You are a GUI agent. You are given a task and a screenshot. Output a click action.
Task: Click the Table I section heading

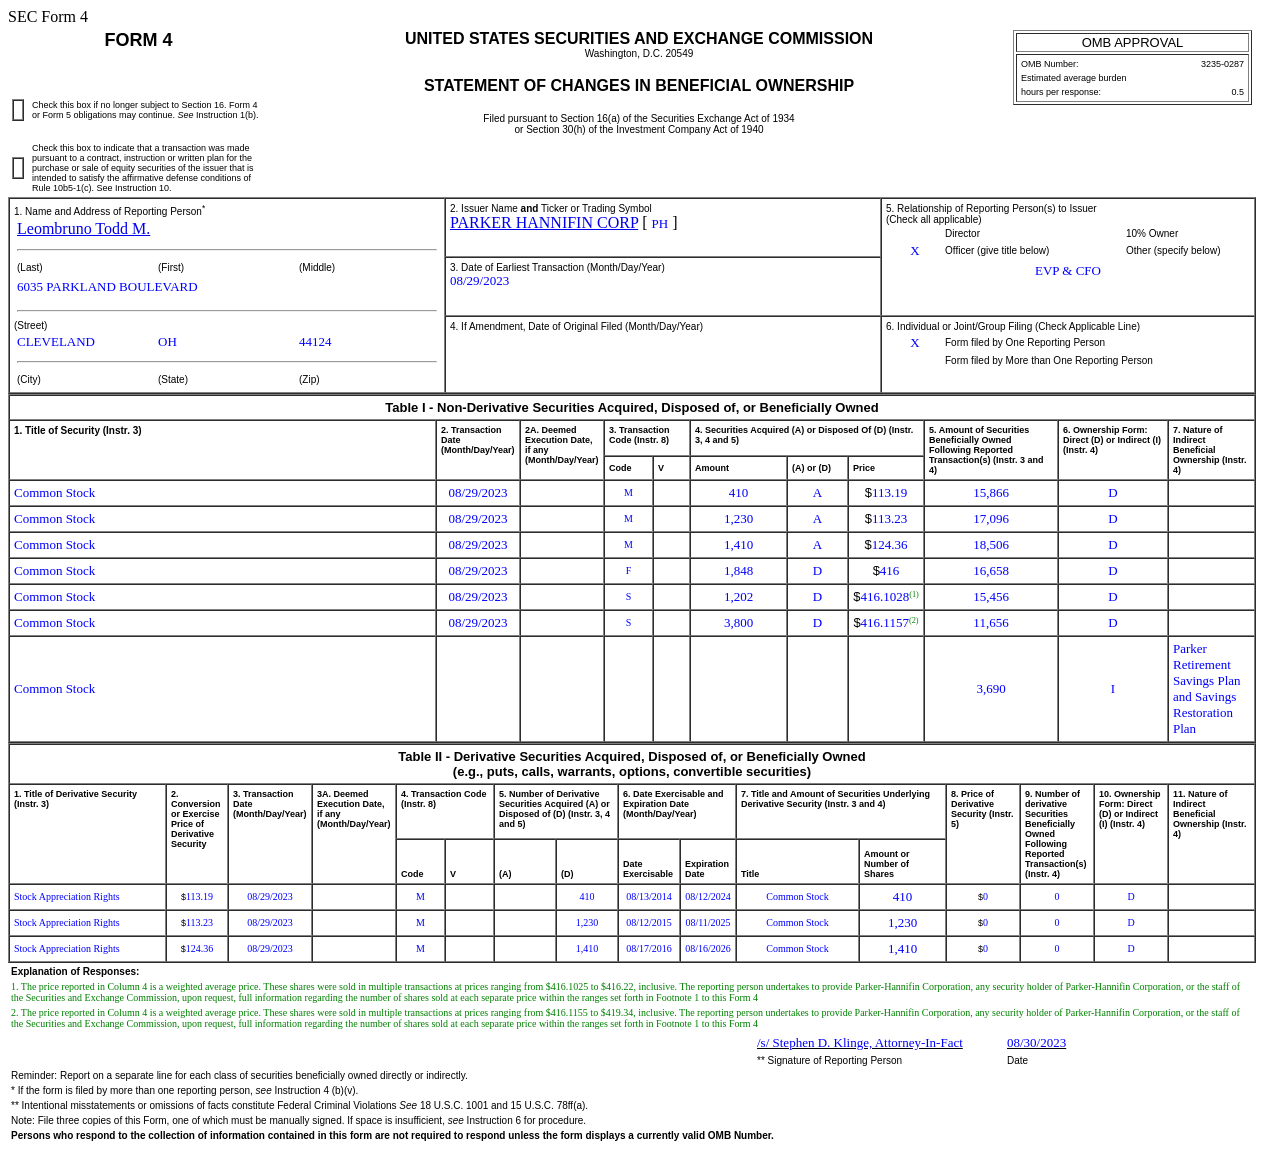click(x=632, y=408)
